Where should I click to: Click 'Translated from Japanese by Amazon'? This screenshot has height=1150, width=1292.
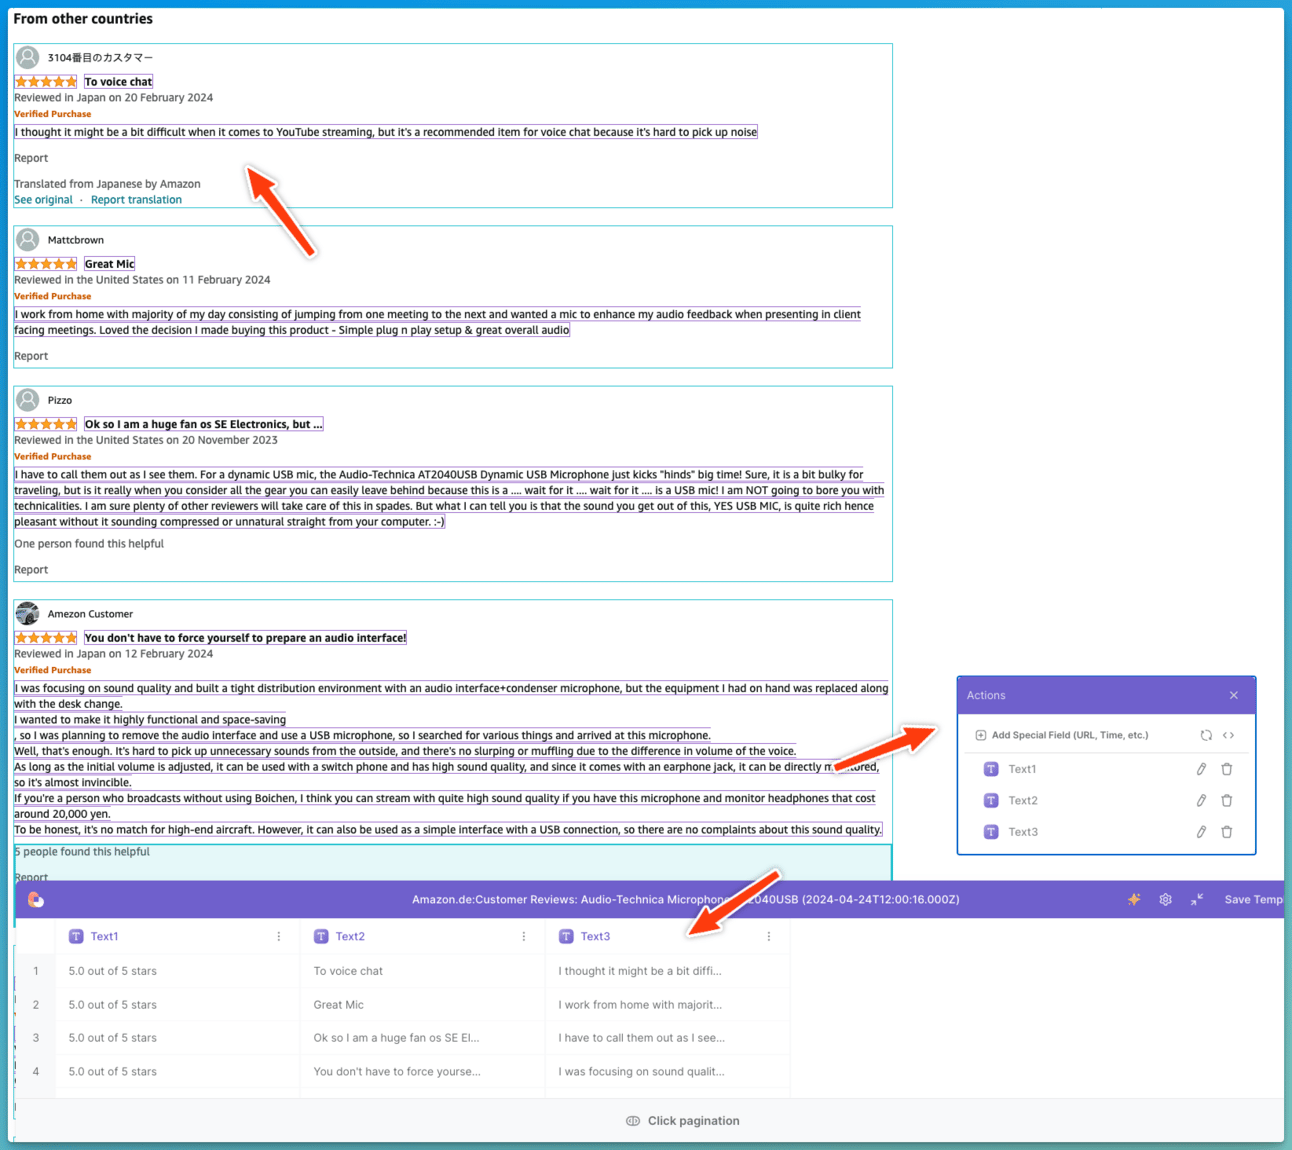click(107, 184)
